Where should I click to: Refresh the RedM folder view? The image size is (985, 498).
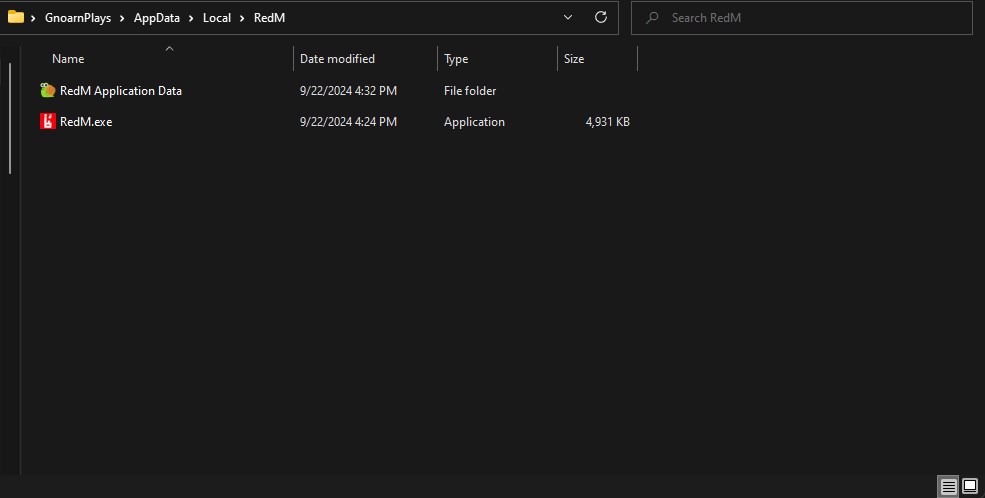coord(601,18)
